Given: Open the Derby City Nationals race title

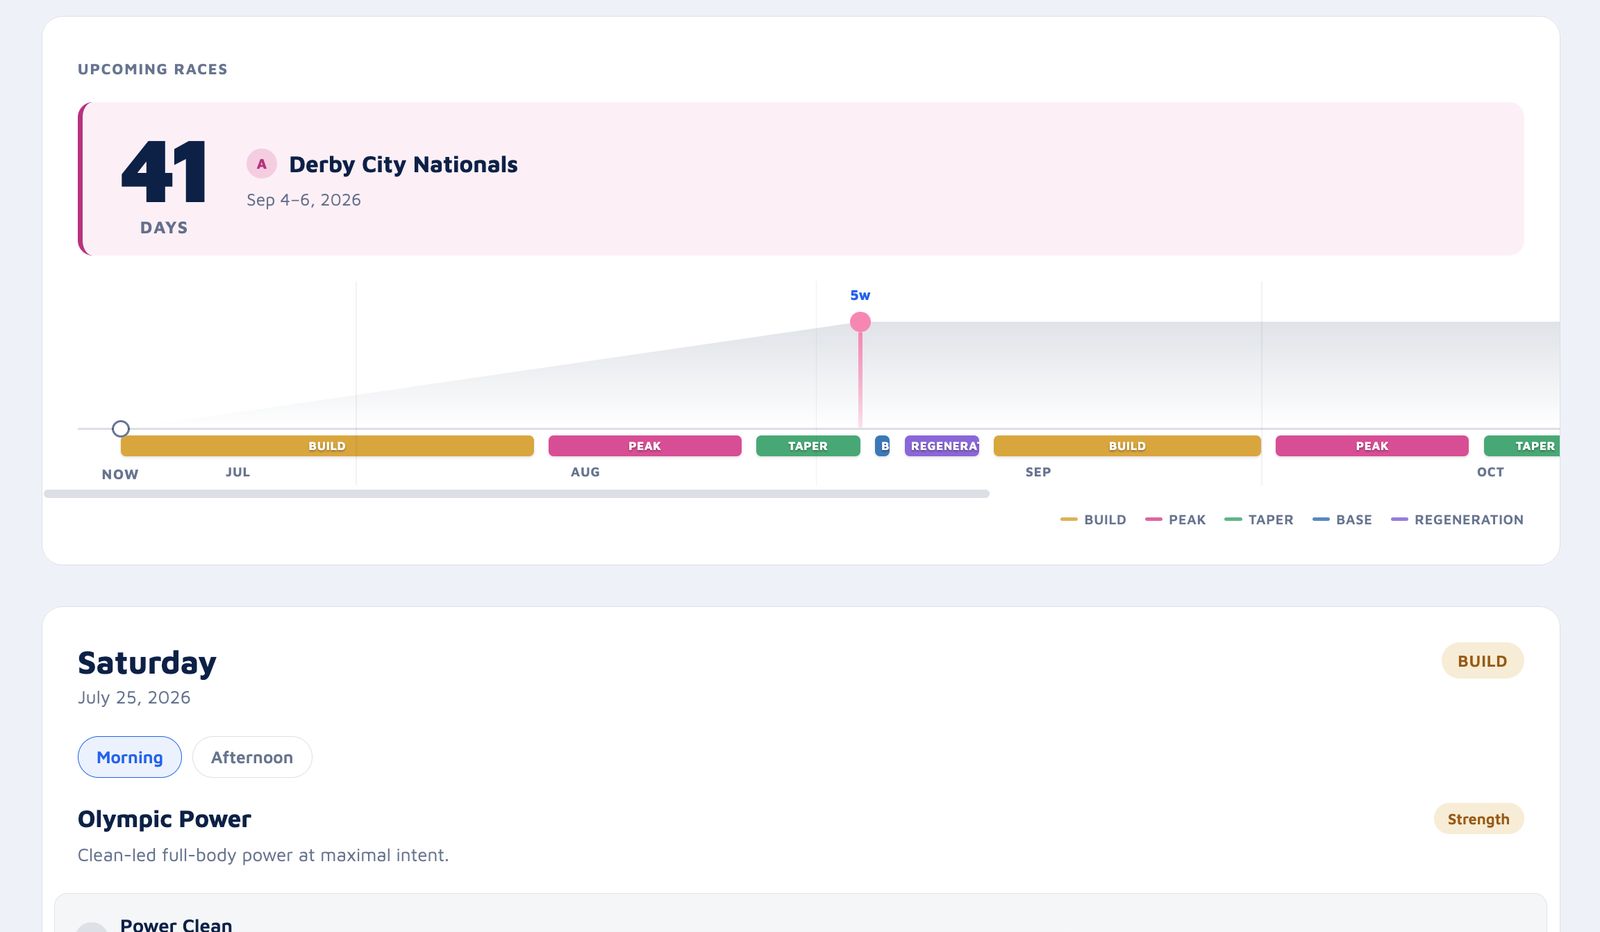Looking at the screenshot, I should coord(403,164).
